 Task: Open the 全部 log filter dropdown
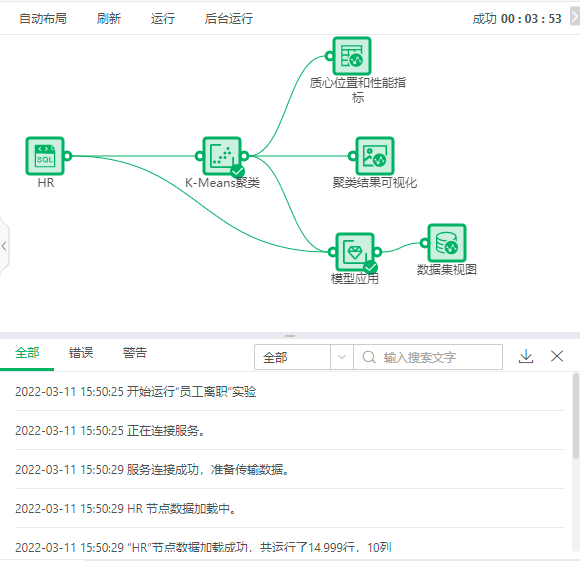click(303, 357)
